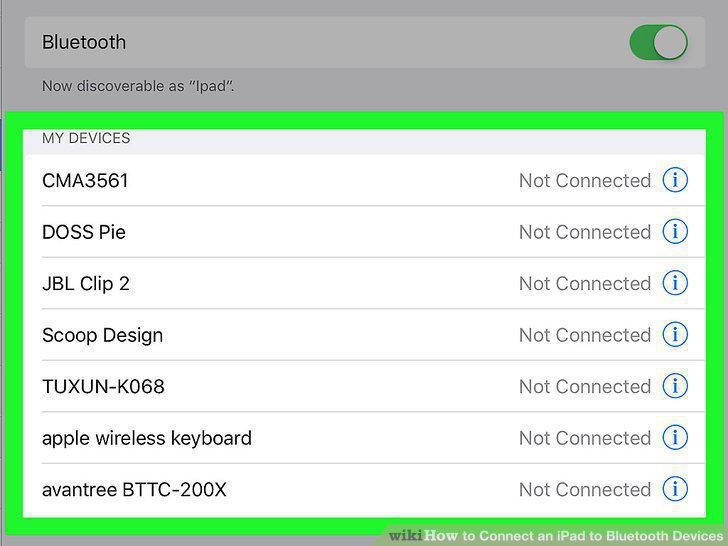The height and width of the screenshot is (546, 728).
Task: Open info for CMA3561 device
Action: pos(675,180)
